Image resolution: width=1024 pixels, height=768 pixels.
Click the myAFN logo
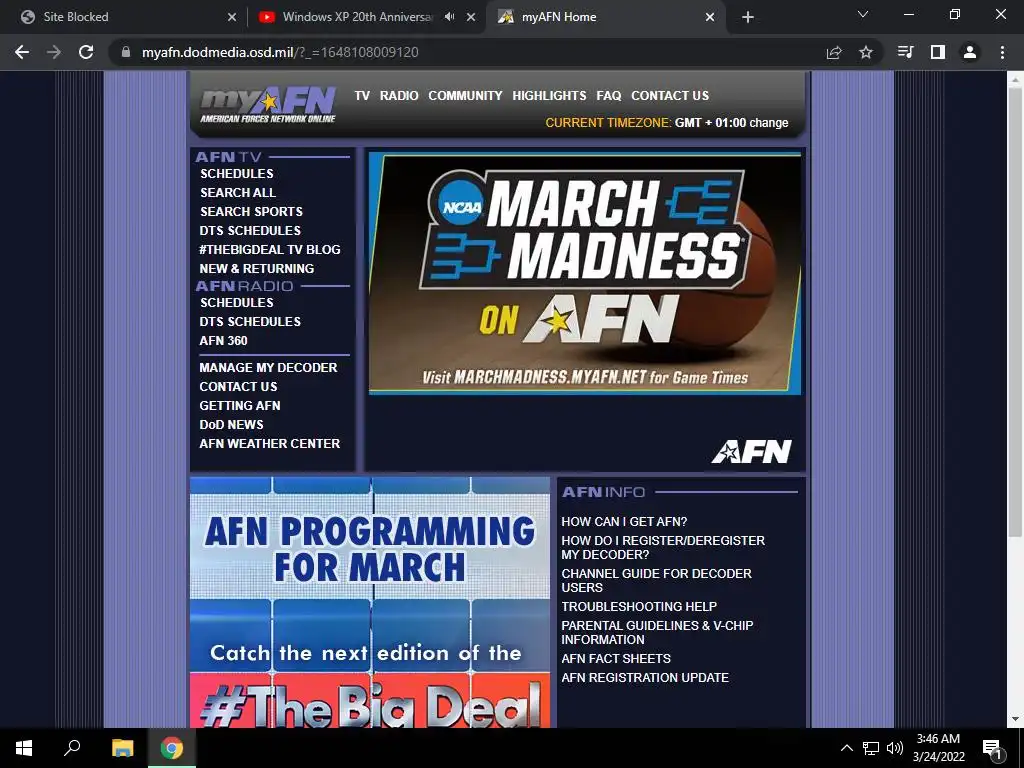coord(268,104)
